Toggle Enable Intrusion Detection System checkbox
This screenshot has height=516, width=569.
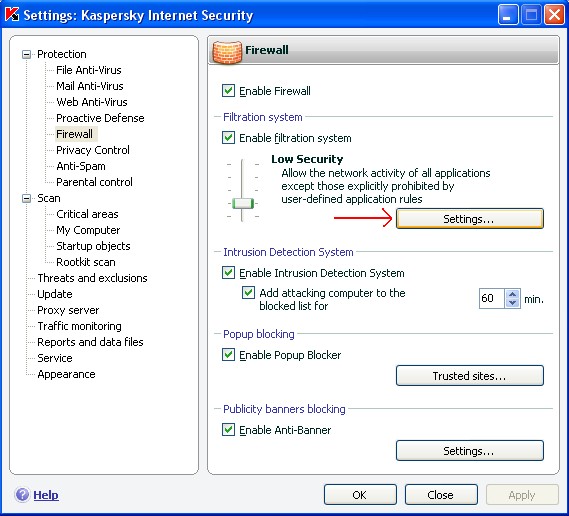coord(228,273)
